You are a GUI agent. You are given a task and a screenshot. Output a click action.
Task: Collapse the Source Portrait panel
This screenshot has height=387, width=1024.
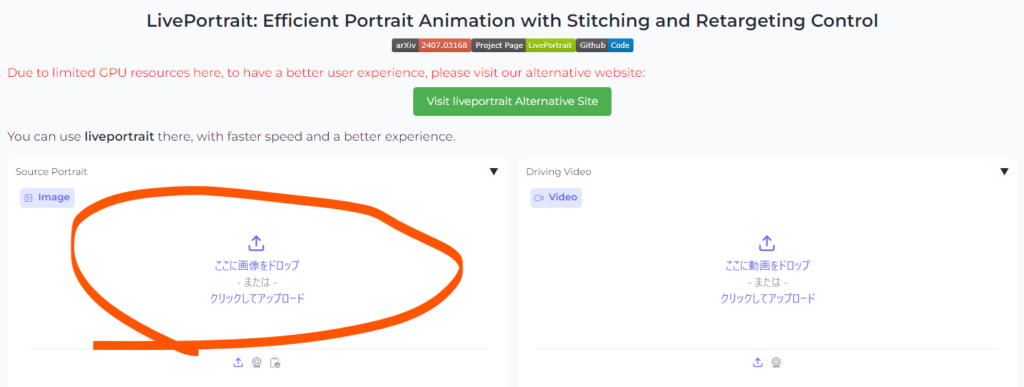point(494,172)
